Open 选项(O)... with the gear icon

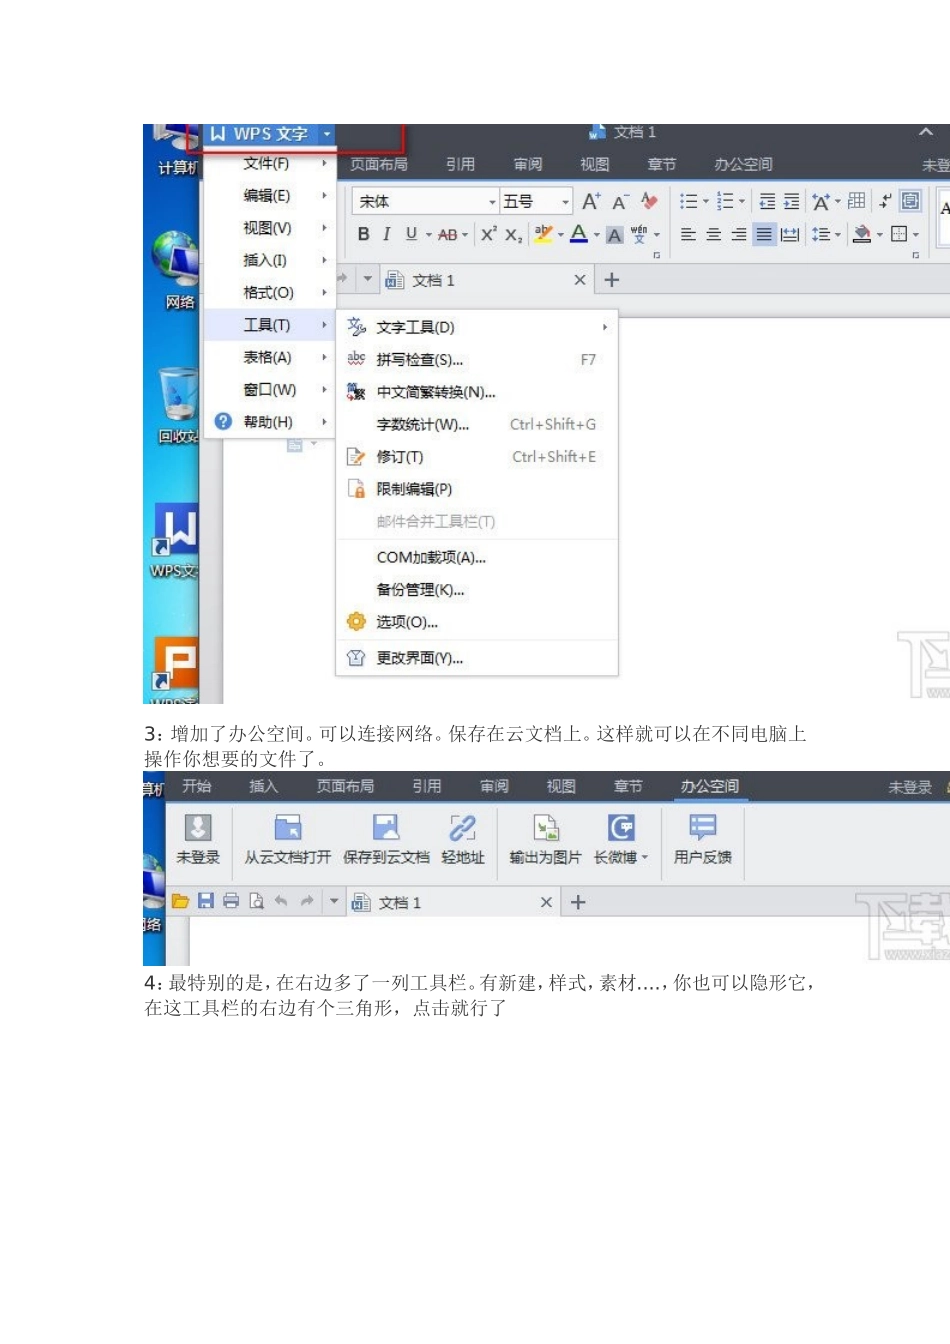coord(476,622)
